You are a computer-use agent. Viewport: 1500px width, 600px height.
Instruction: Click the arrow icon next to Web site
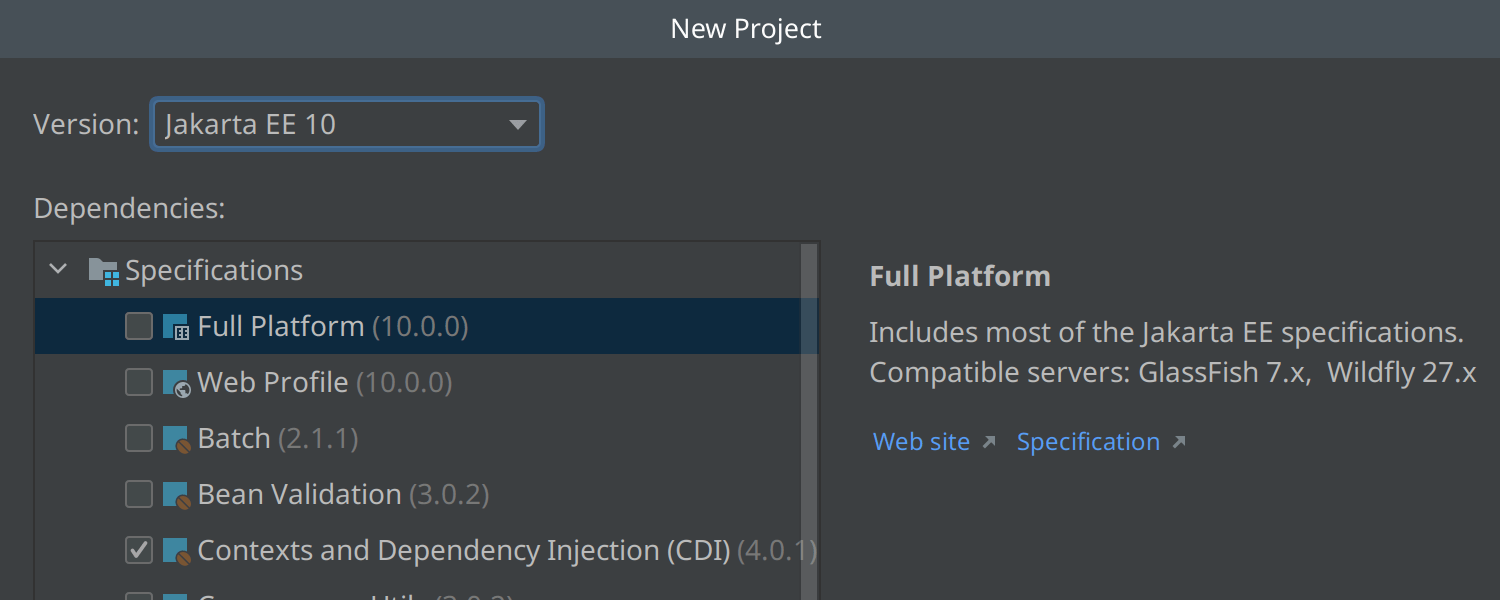pos(989,442)
